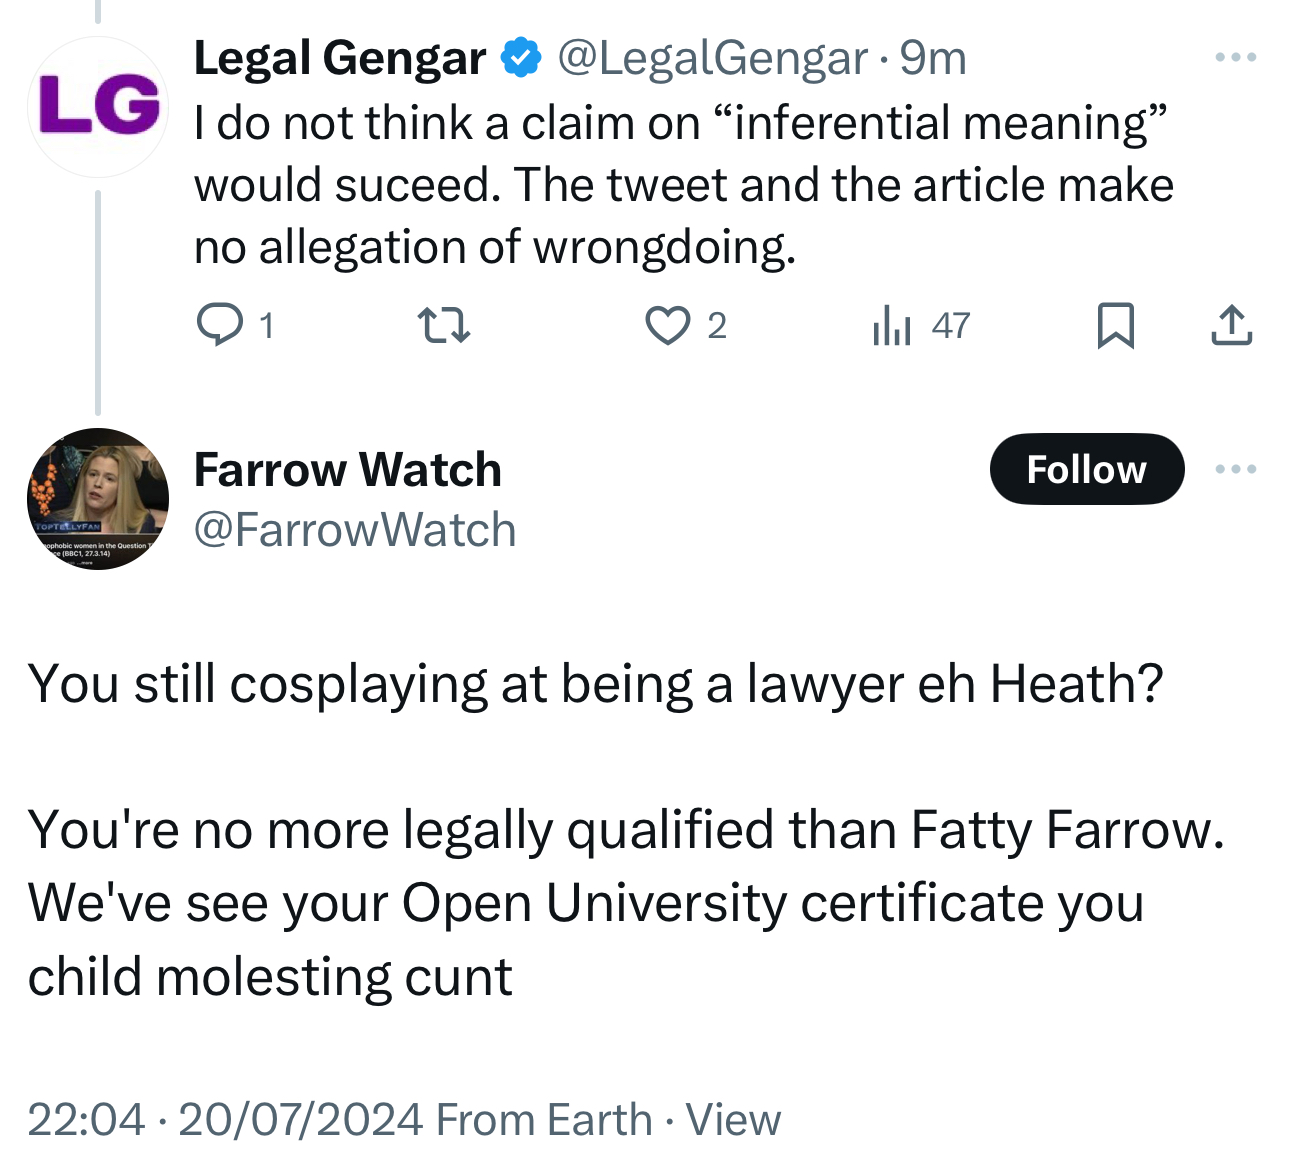Click the 9m timestamp on the tweet
1290x1169 pixels.
(933, 58)
